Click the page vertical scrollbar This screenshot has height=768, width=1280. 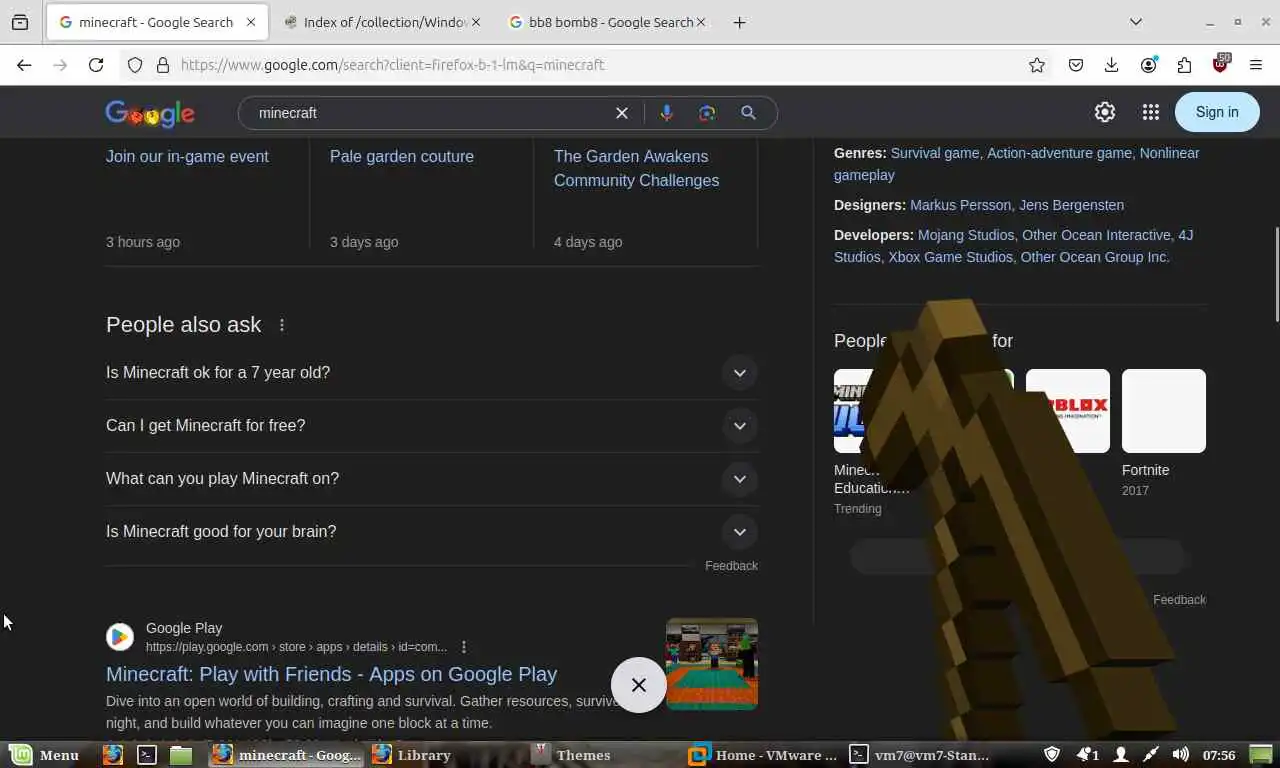tap(1275, 275)
